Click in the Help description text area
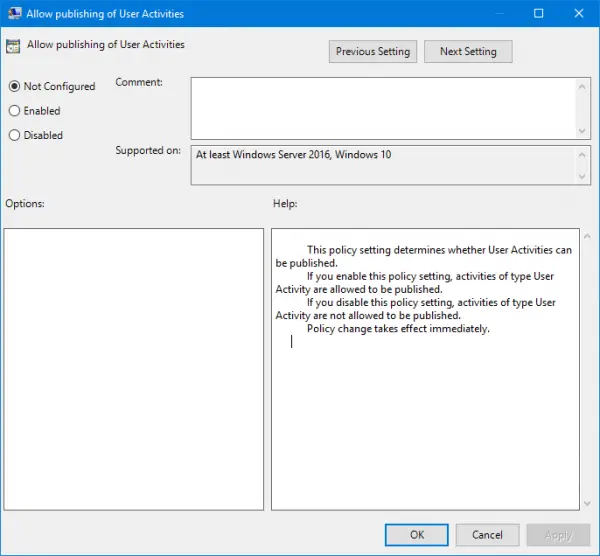 [425, 369]
